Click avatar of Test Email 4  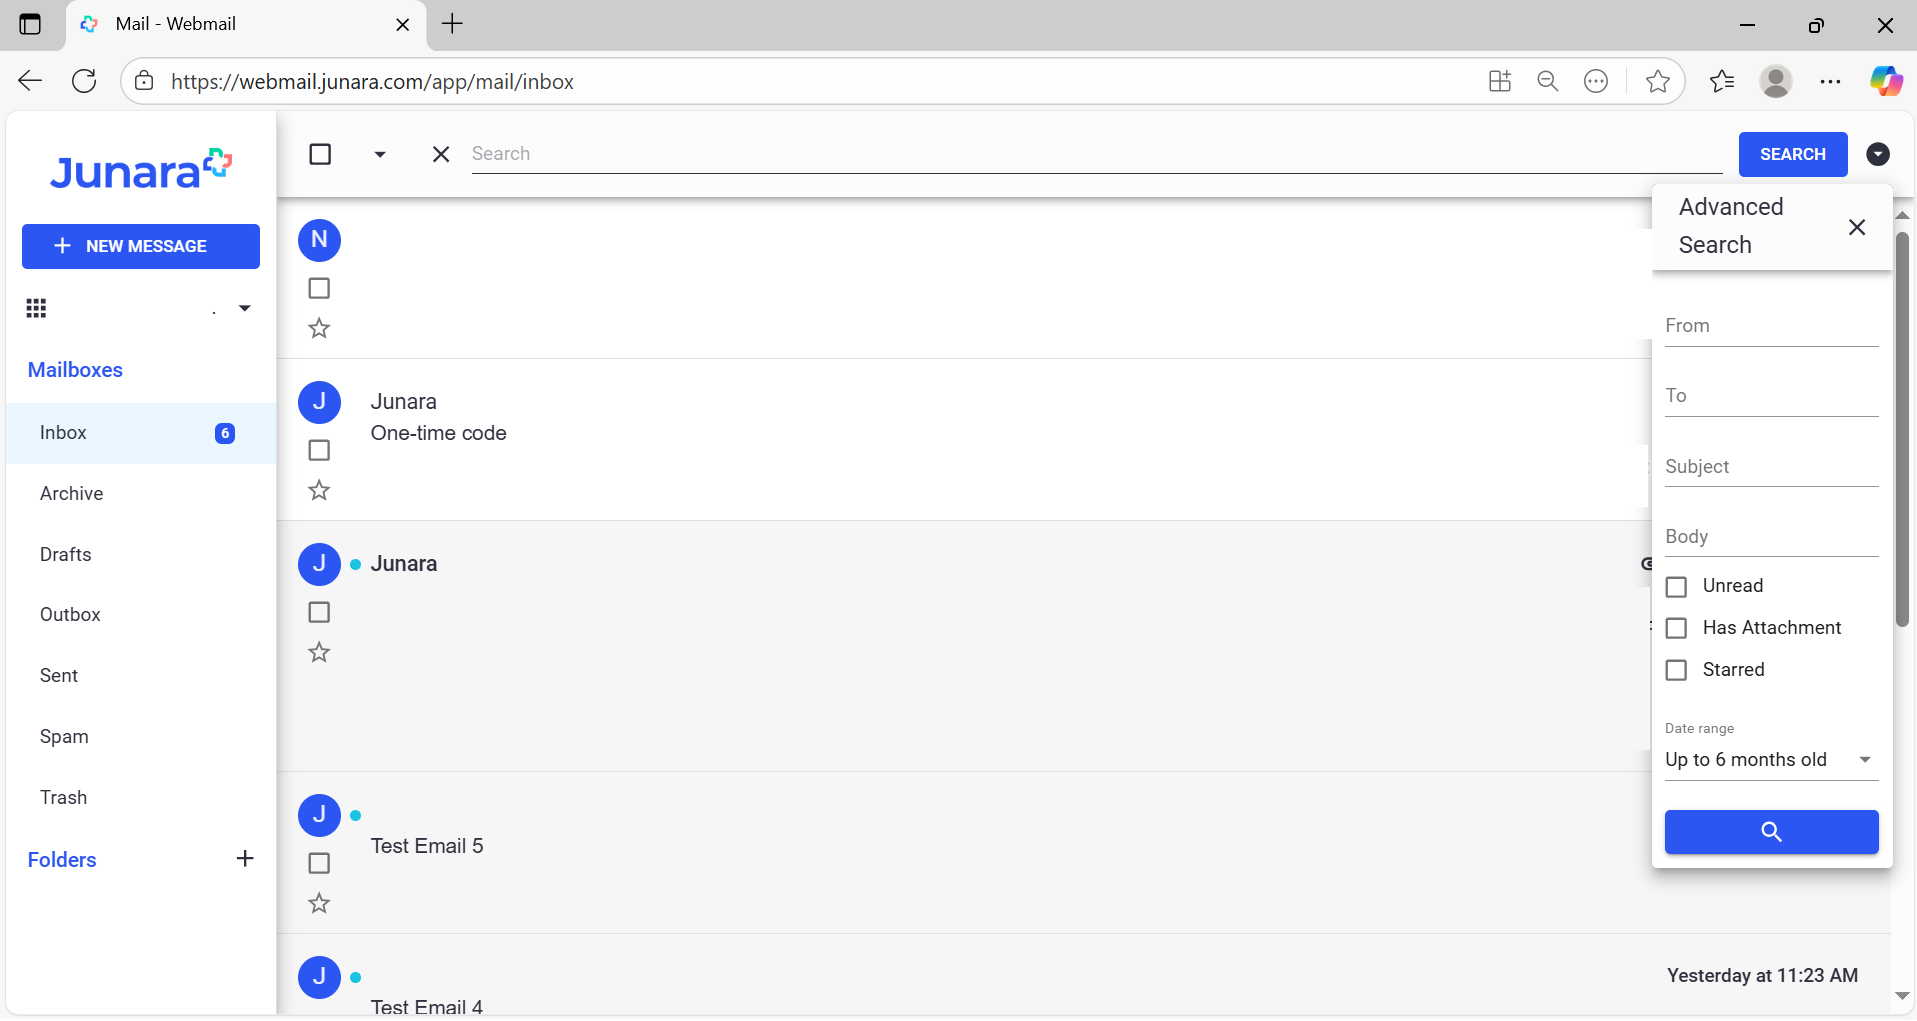[x=320, y=977]
